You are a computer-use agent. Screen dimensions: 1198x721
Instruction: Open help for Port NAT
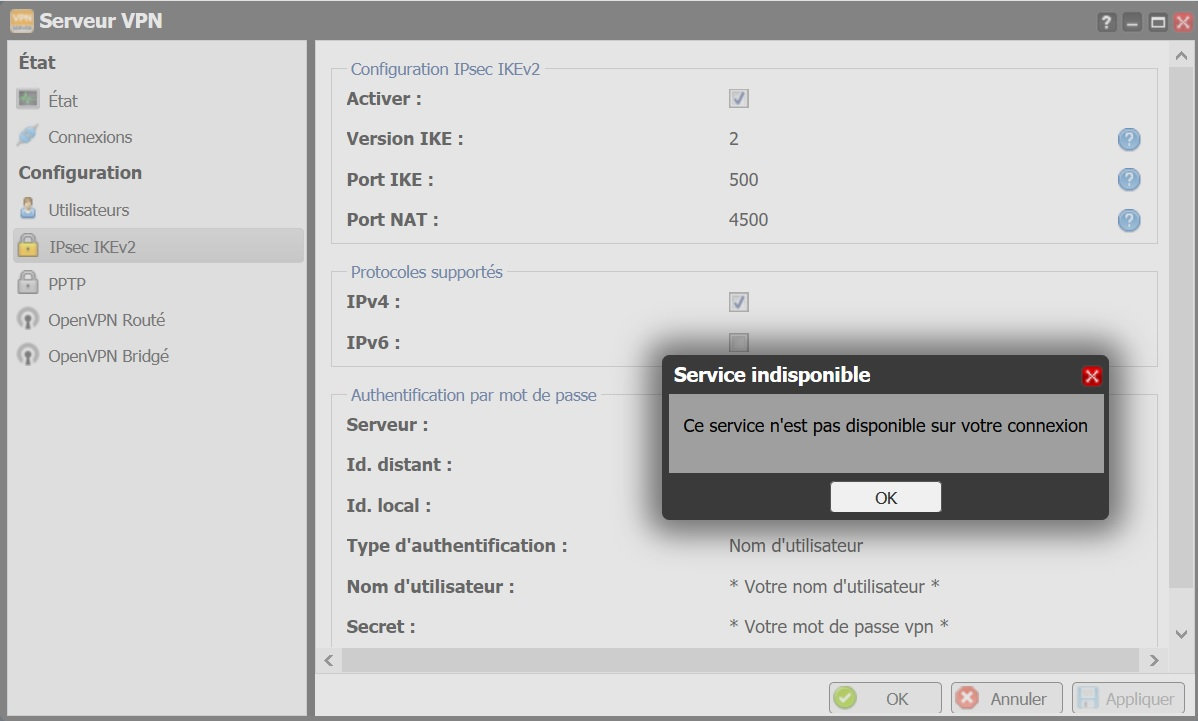1129,220
